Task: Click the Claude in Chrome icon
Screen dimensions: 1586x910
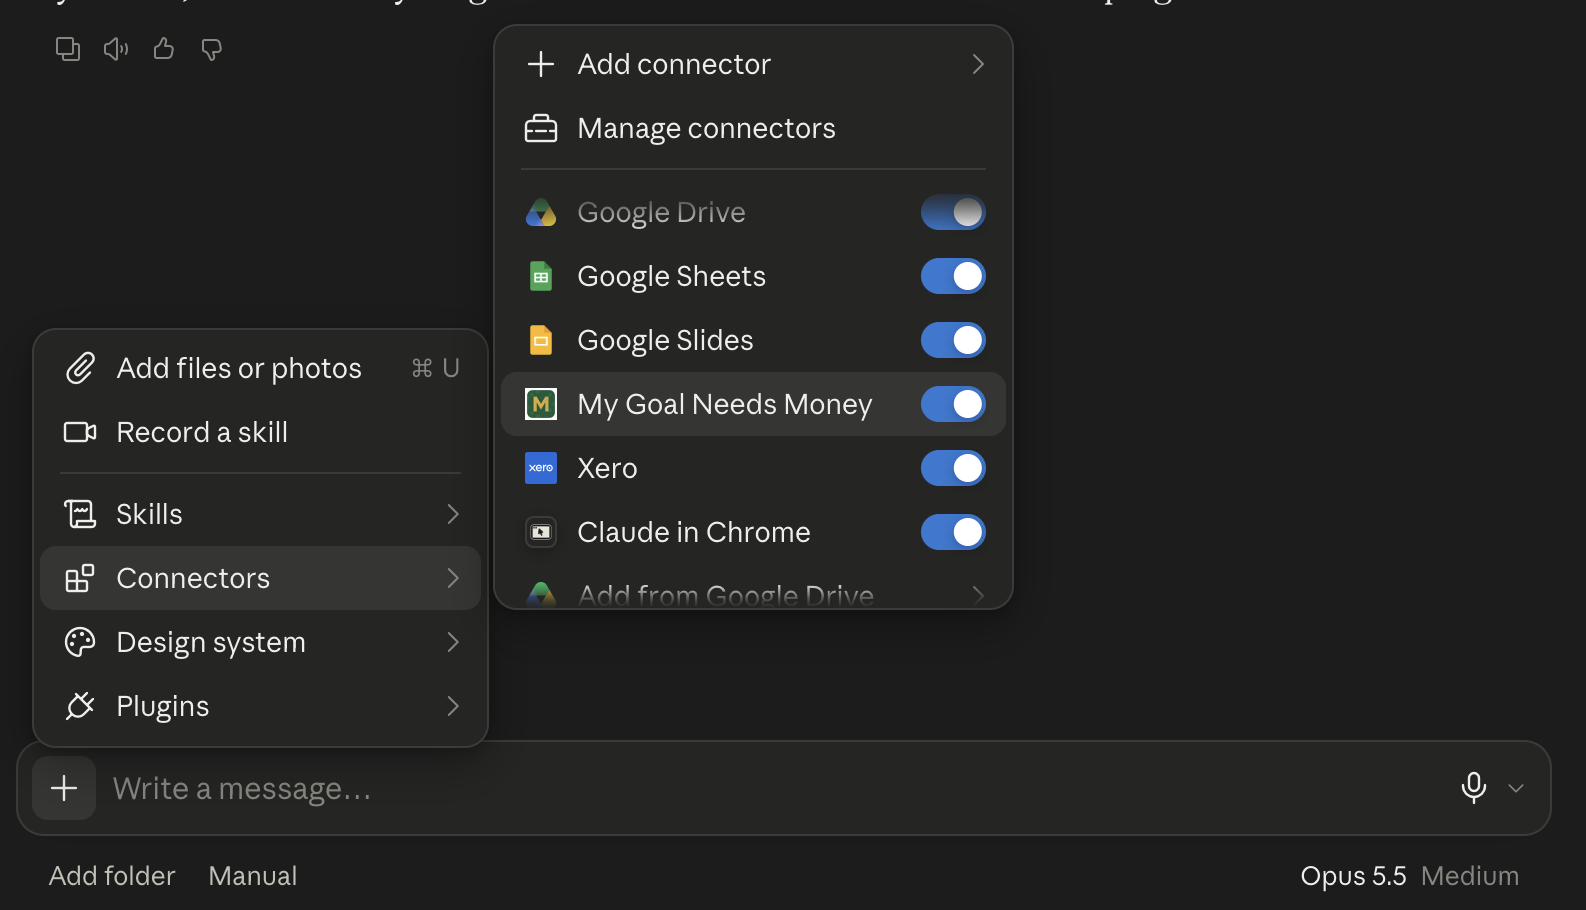Action: pyautogui.click(x=541, y=532)
